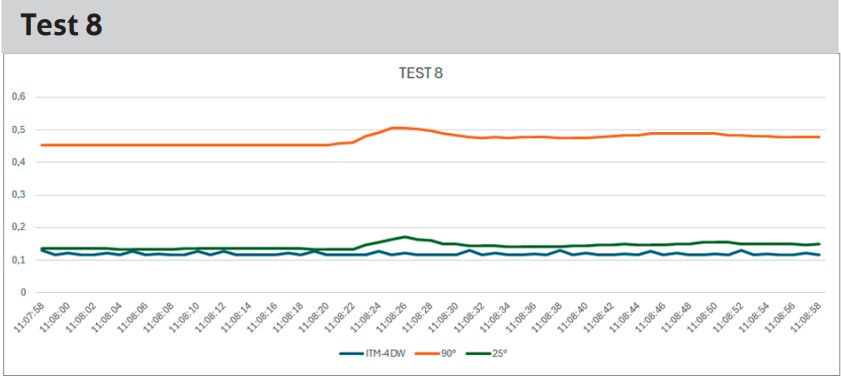841x376 pixels.
Task: Click the 0,1 y-axis label
Action: coord(19,260)
